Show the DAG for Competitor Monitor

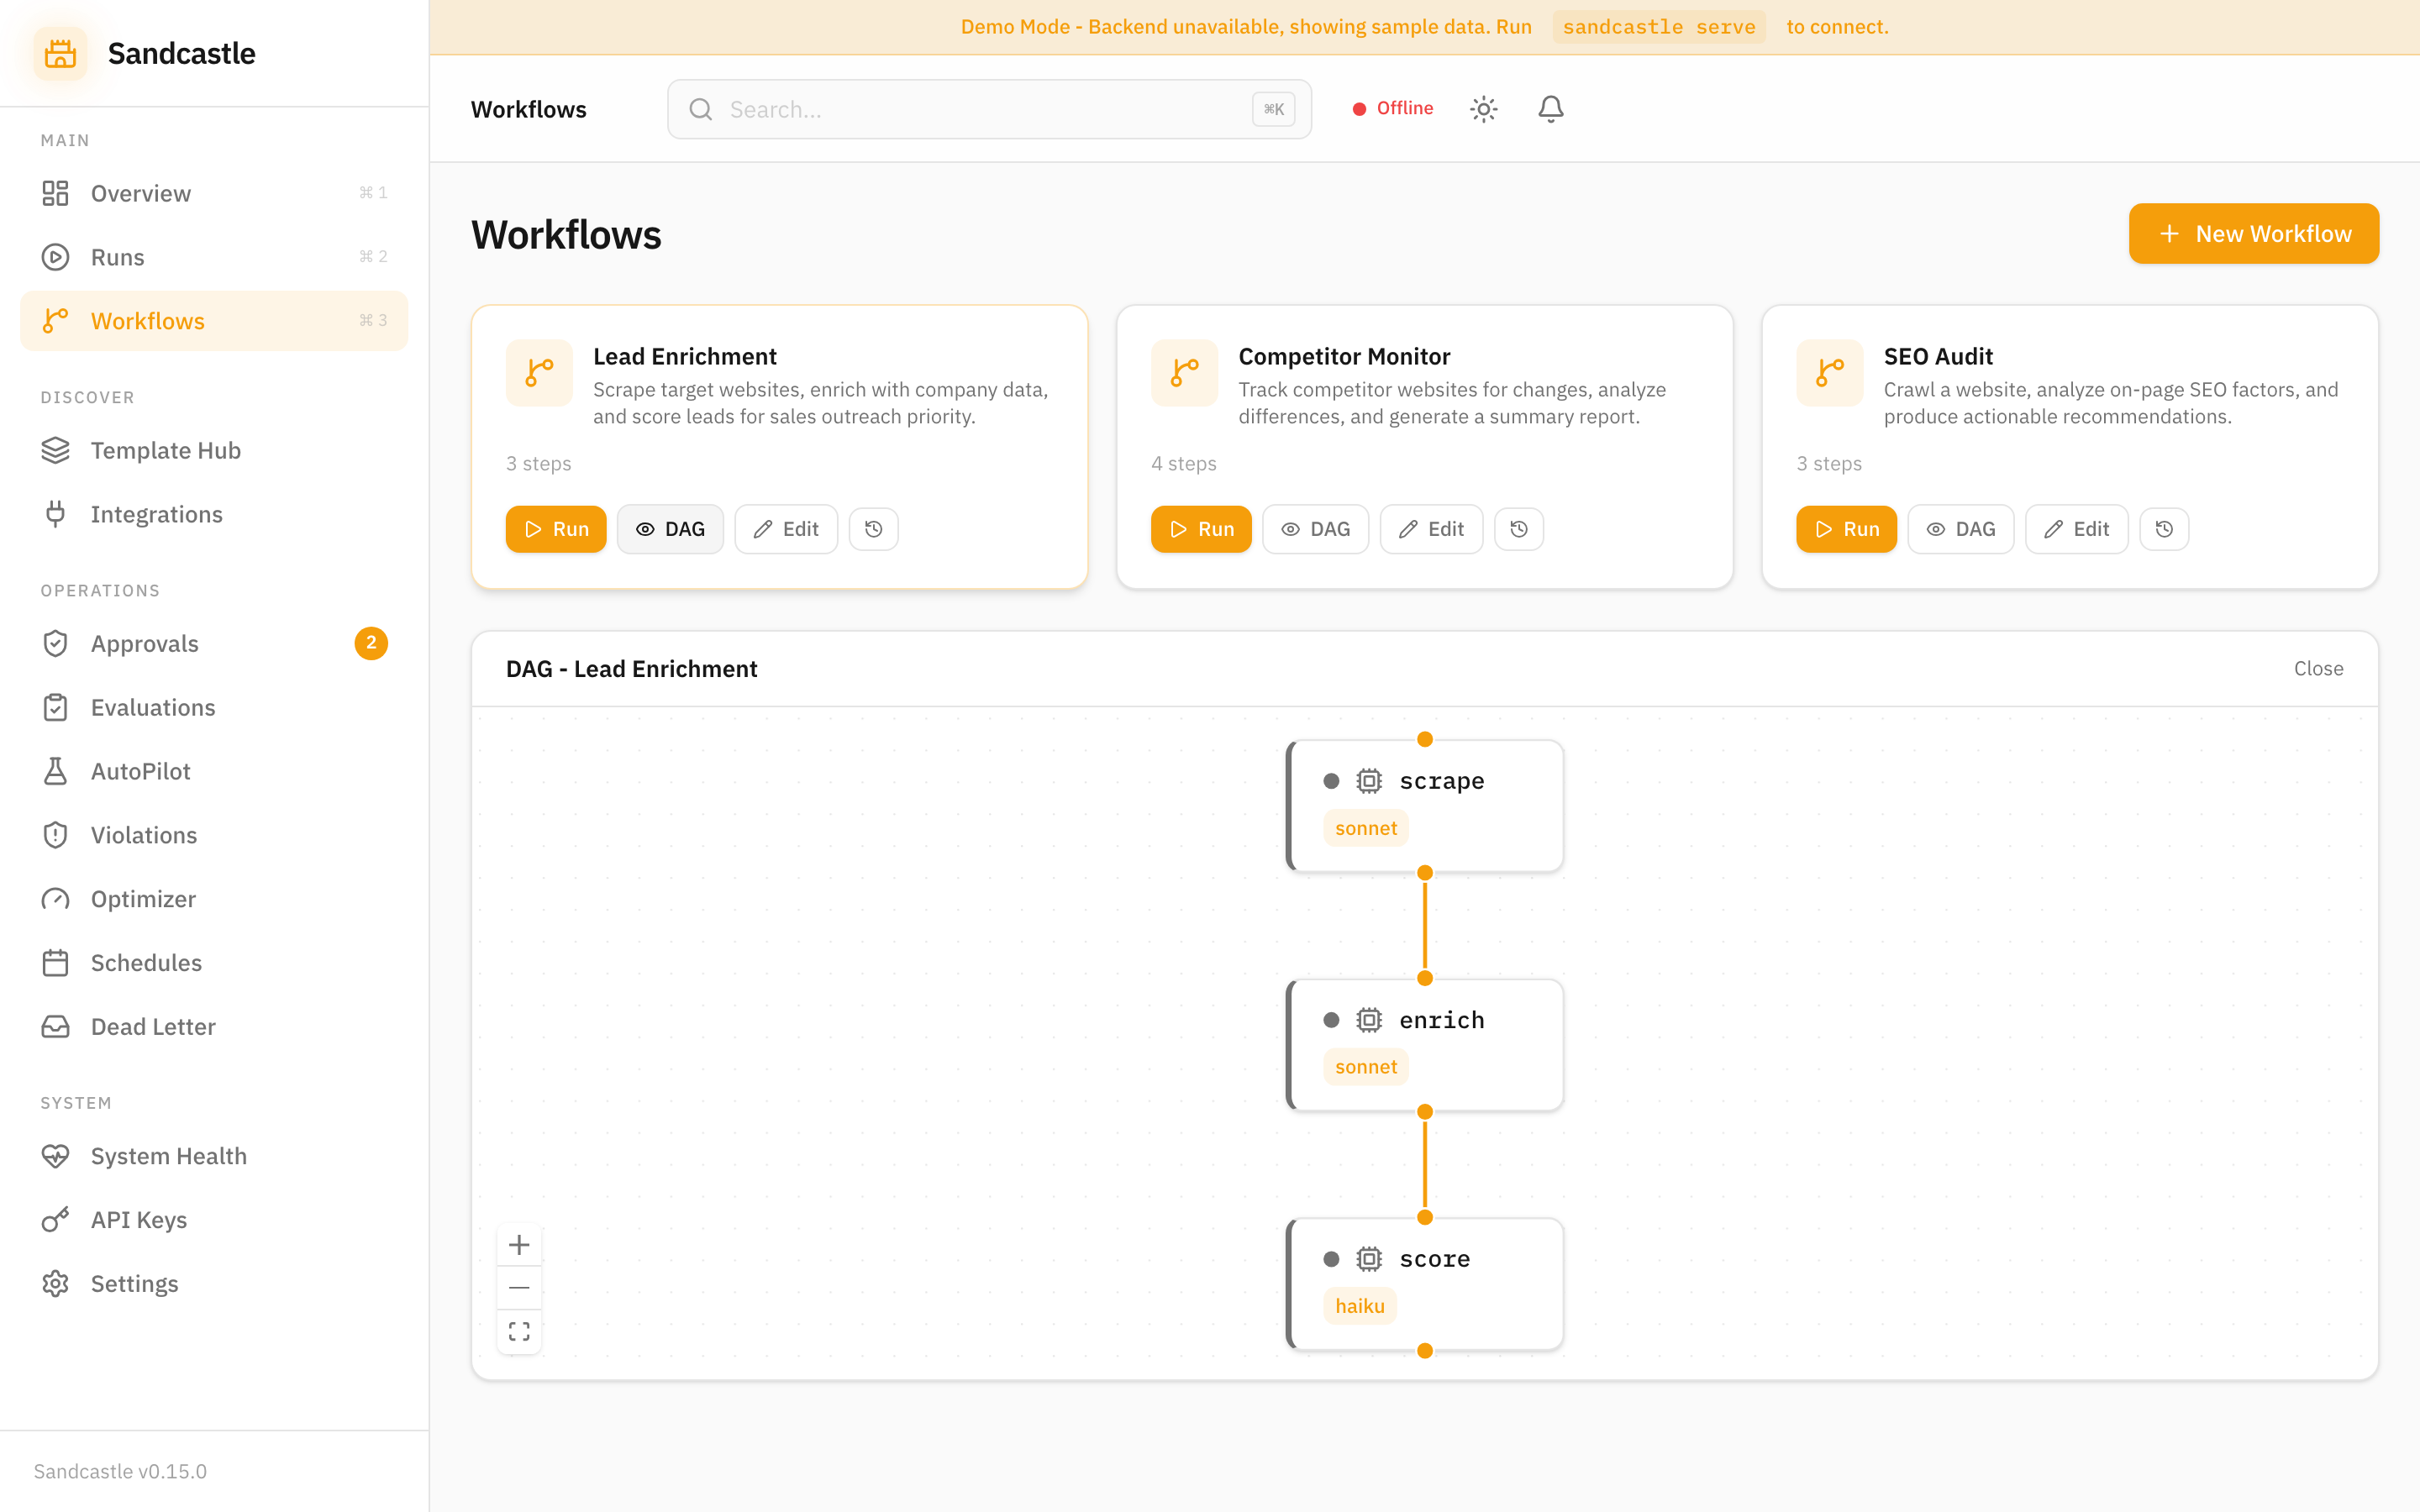[x=1315, y=529]
